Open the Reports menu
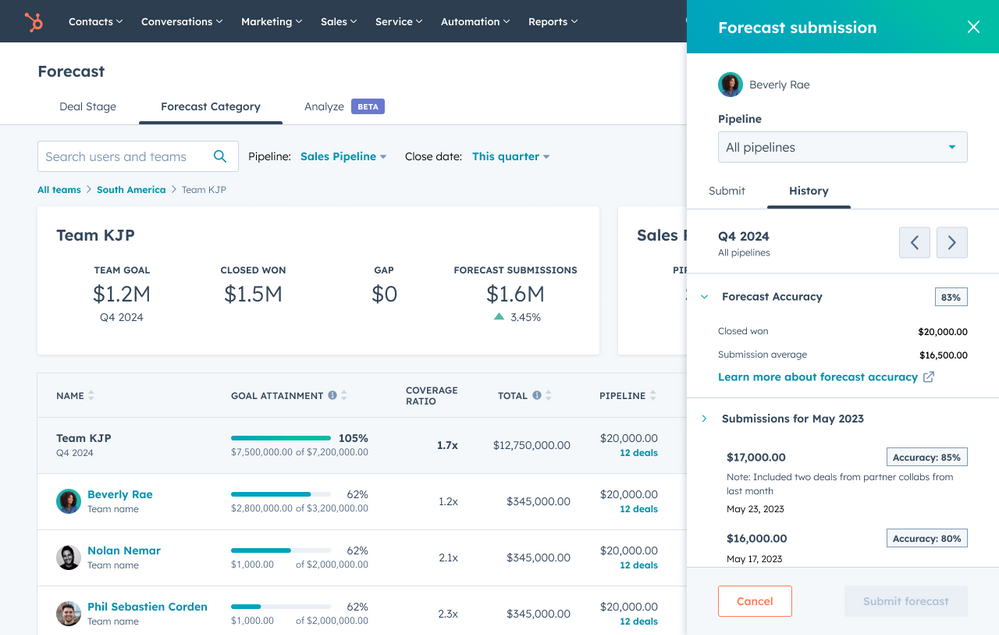 coord(553,22)
